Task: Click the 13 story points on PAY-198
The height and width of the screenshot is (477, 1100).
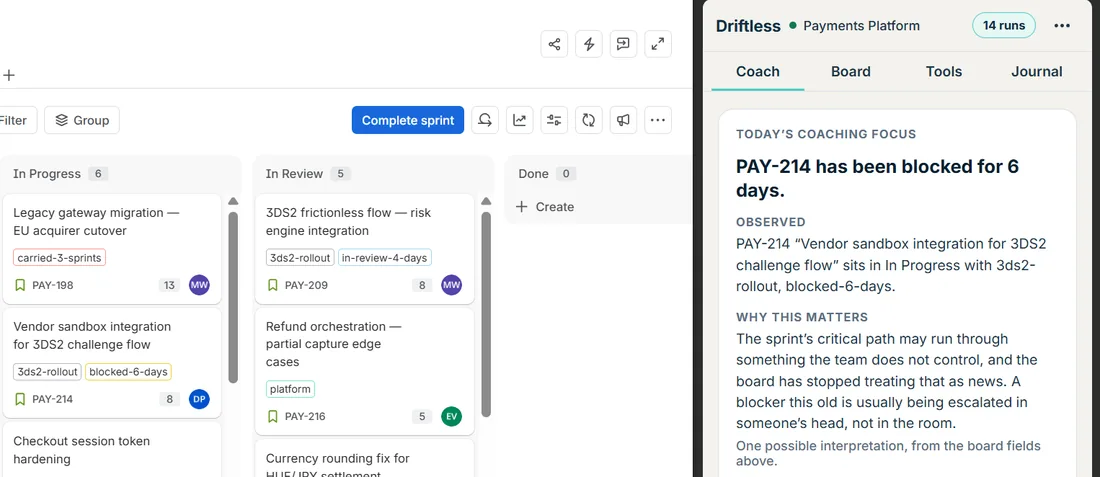Action: point(169,285)
